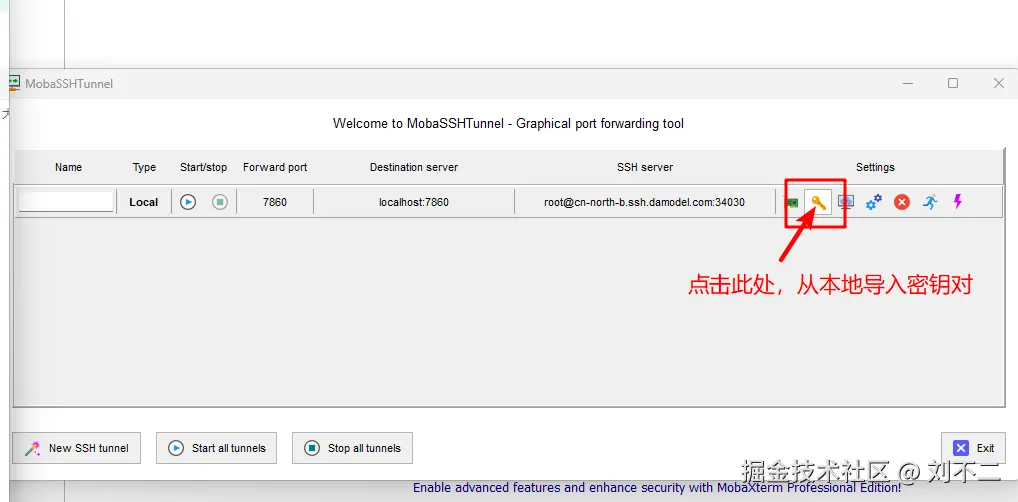Click the orange SSH key icon
Viewport: 1018px width, 502px height.
tap(818, 203)
